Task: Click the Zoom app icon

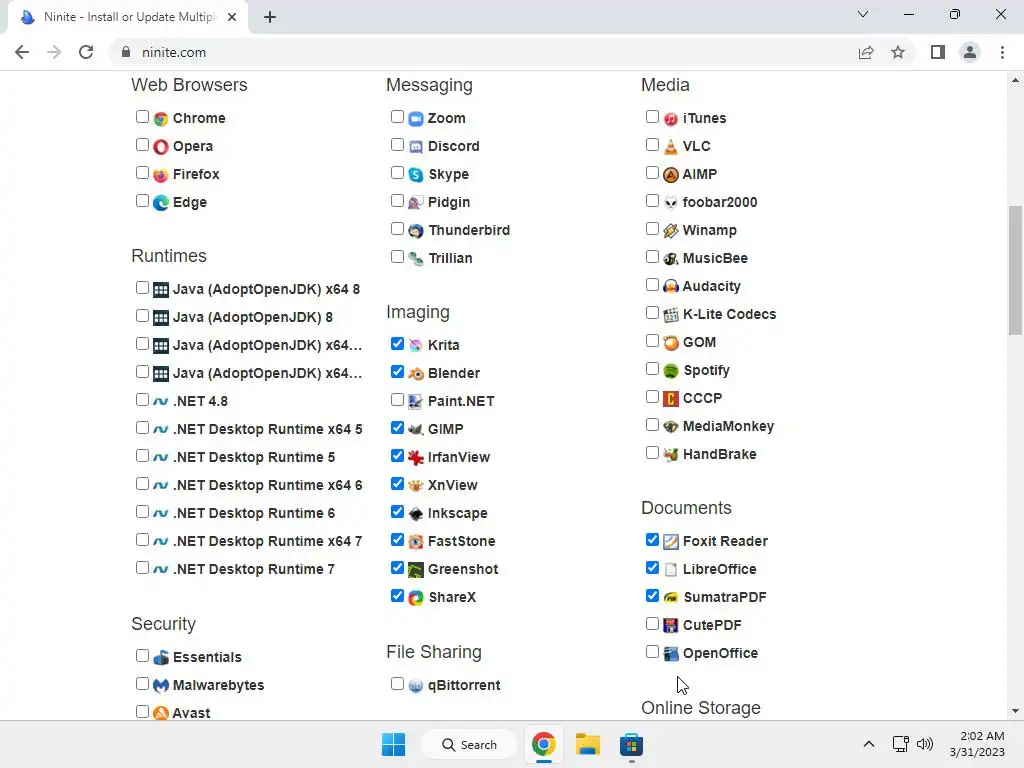Action: coord(416,119)
